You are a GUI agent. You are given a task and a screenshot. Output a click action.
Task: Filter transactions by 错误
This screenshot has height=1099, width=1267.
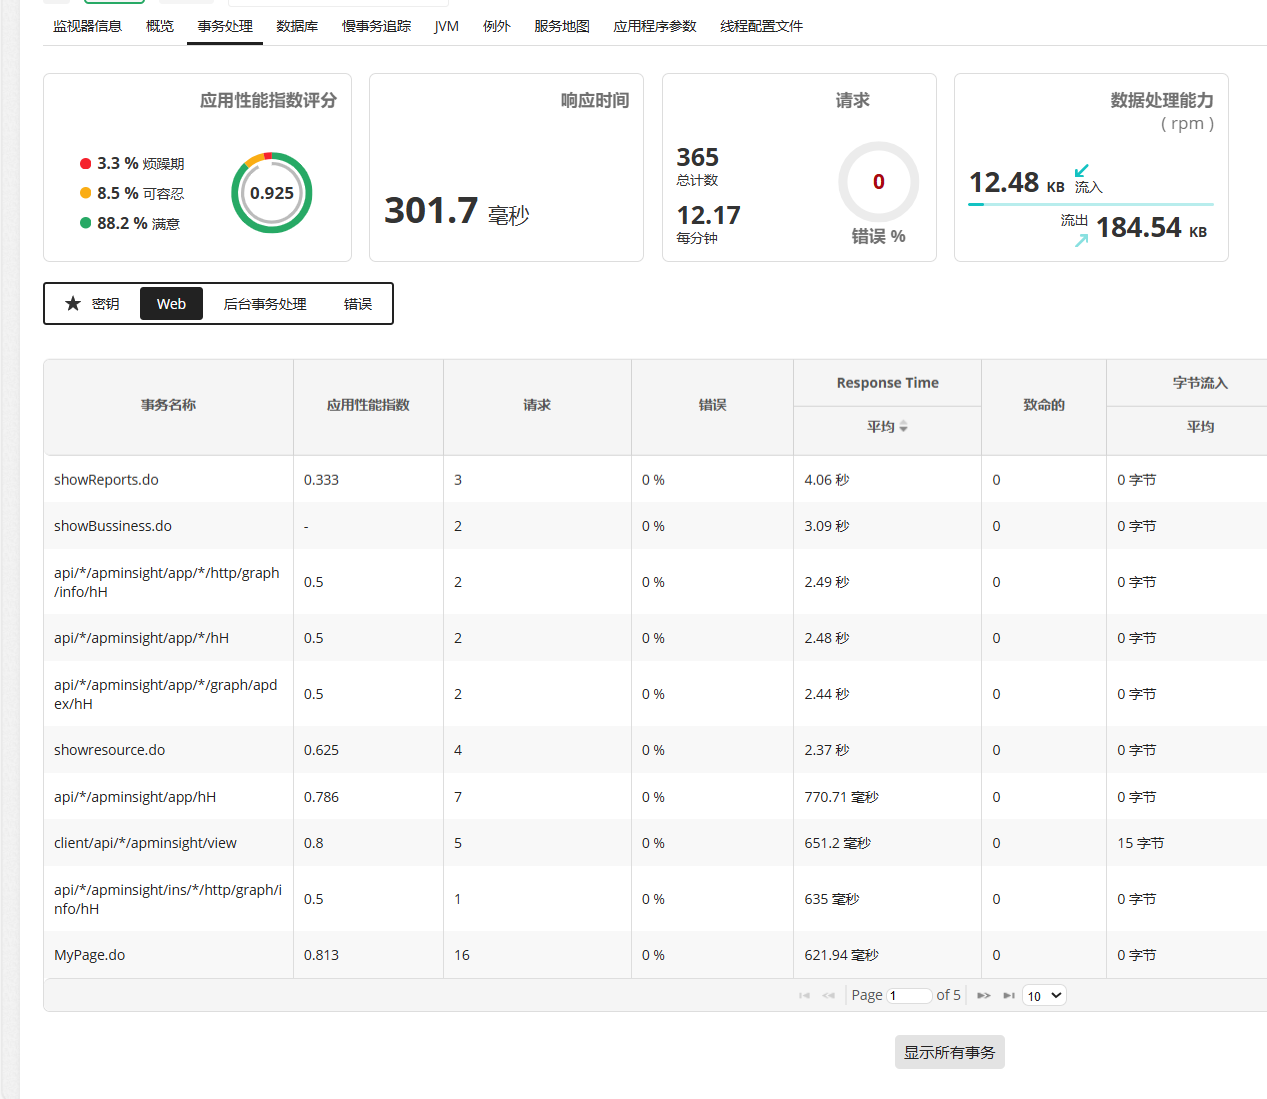pos(358,304)
